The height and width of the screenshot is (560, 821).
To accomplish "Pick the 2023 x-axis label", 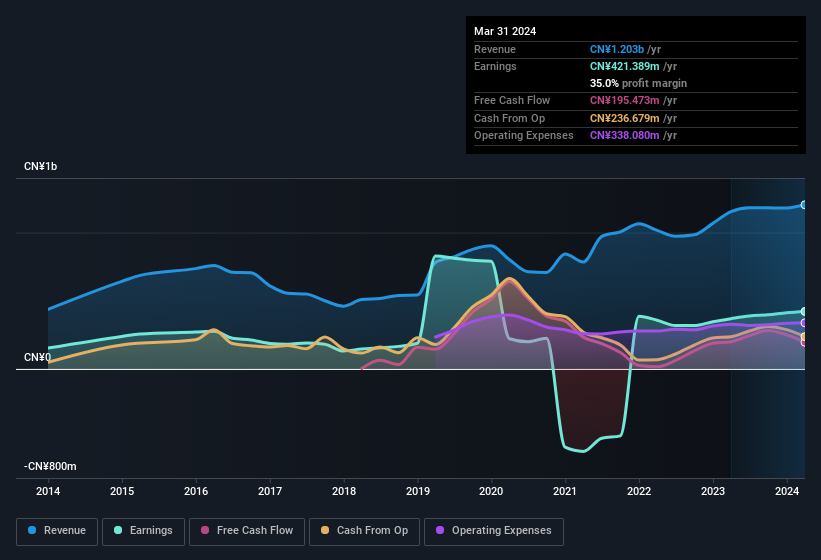I will coord(713,491).
